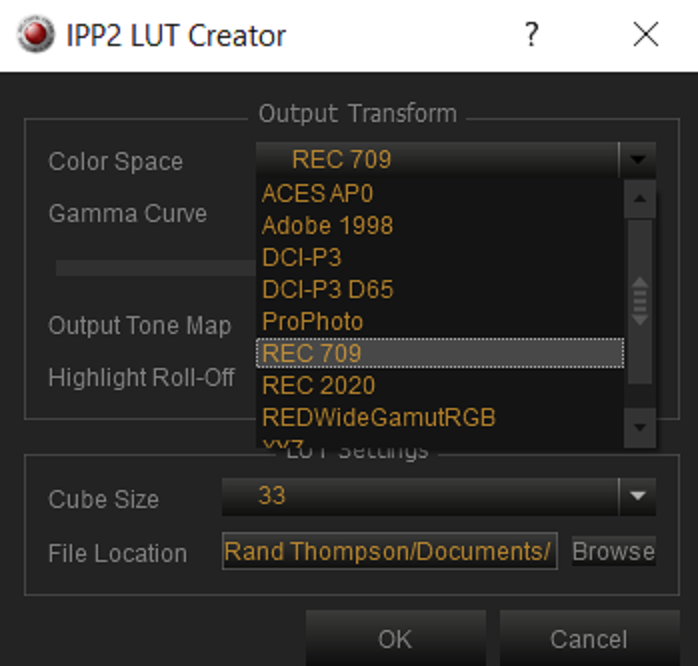The height and width of the screenshot is (666, 698).
Task: Click the list scrollbar up arrow
Action: coord(640,199)
